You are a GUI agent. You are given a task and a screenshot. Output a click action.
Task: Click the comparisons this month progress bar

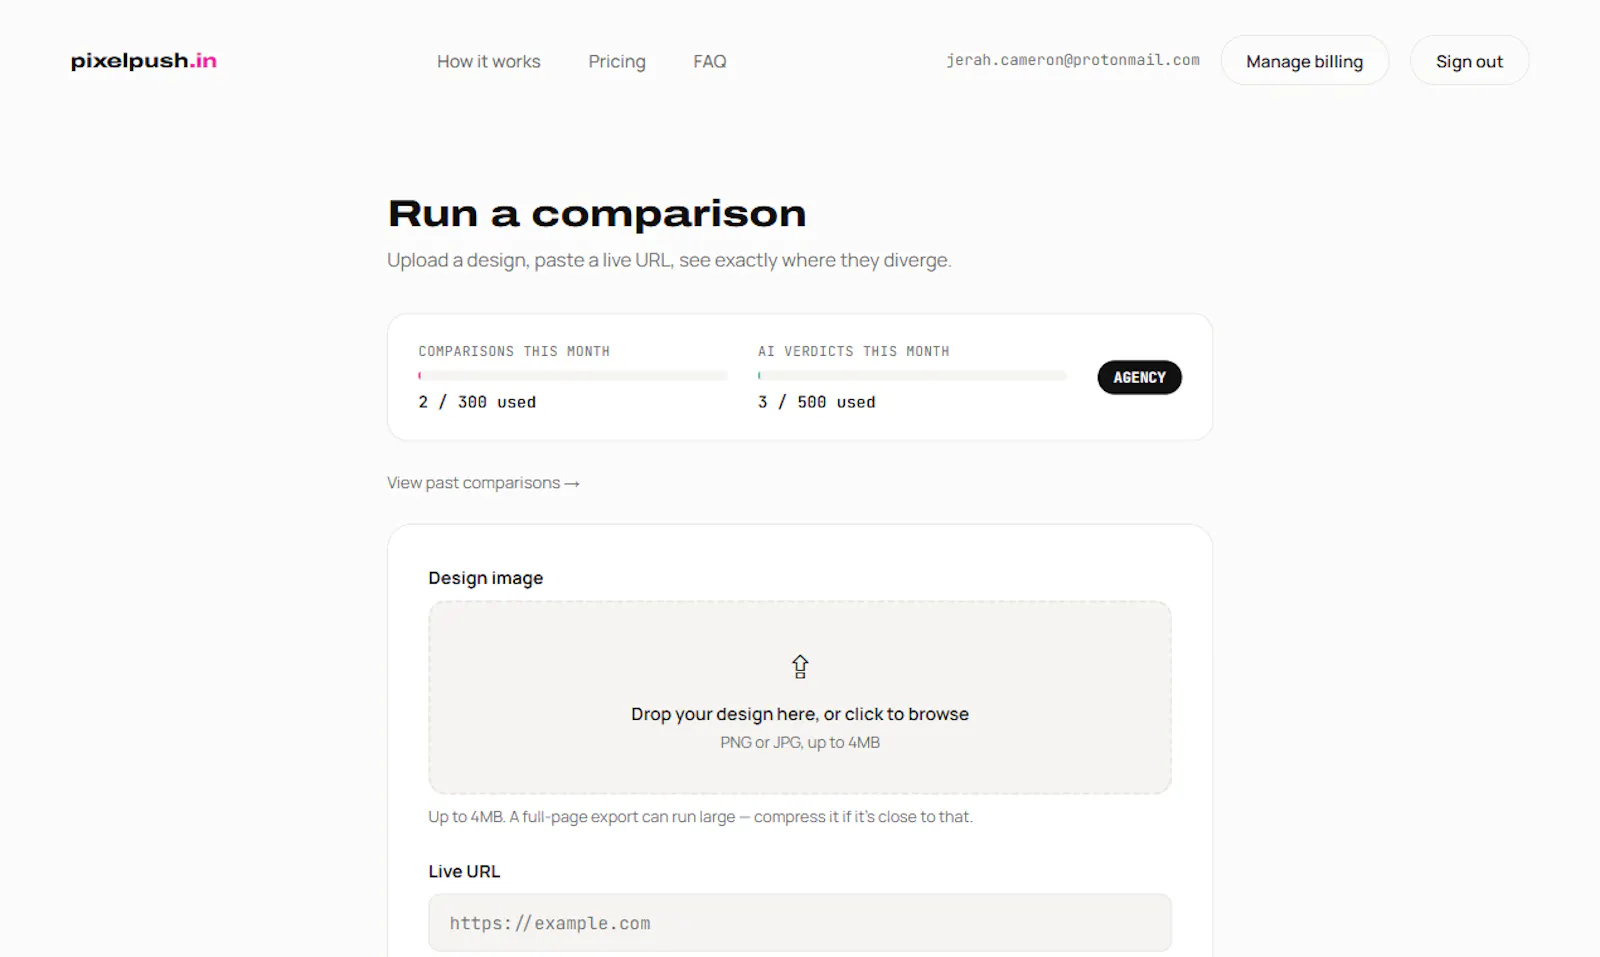[573, 376]
